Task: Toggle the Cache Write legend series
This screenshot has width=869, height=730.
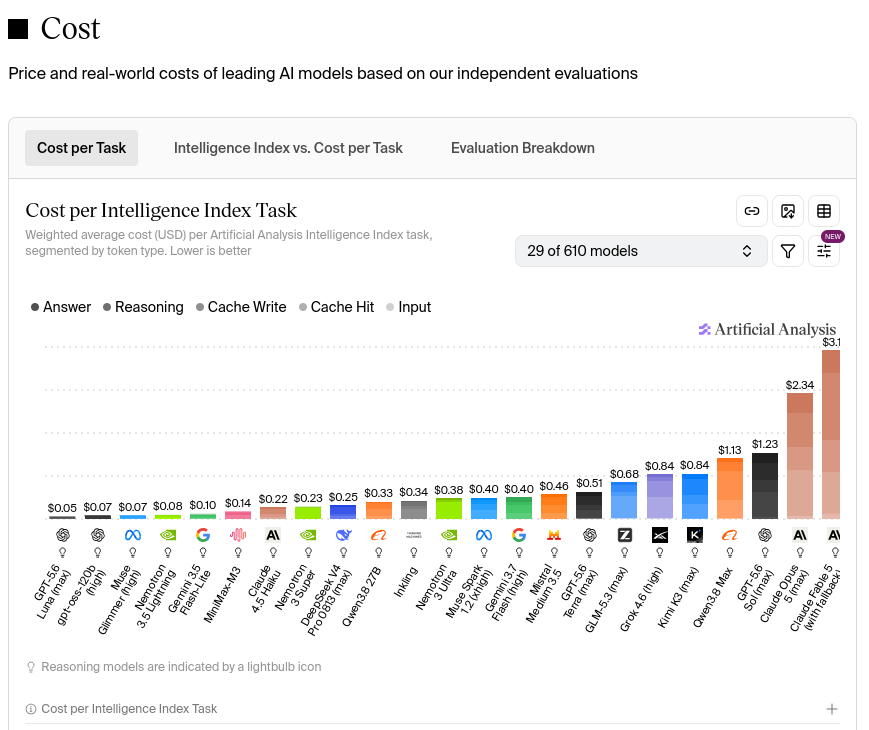Action: pos(241,307)
